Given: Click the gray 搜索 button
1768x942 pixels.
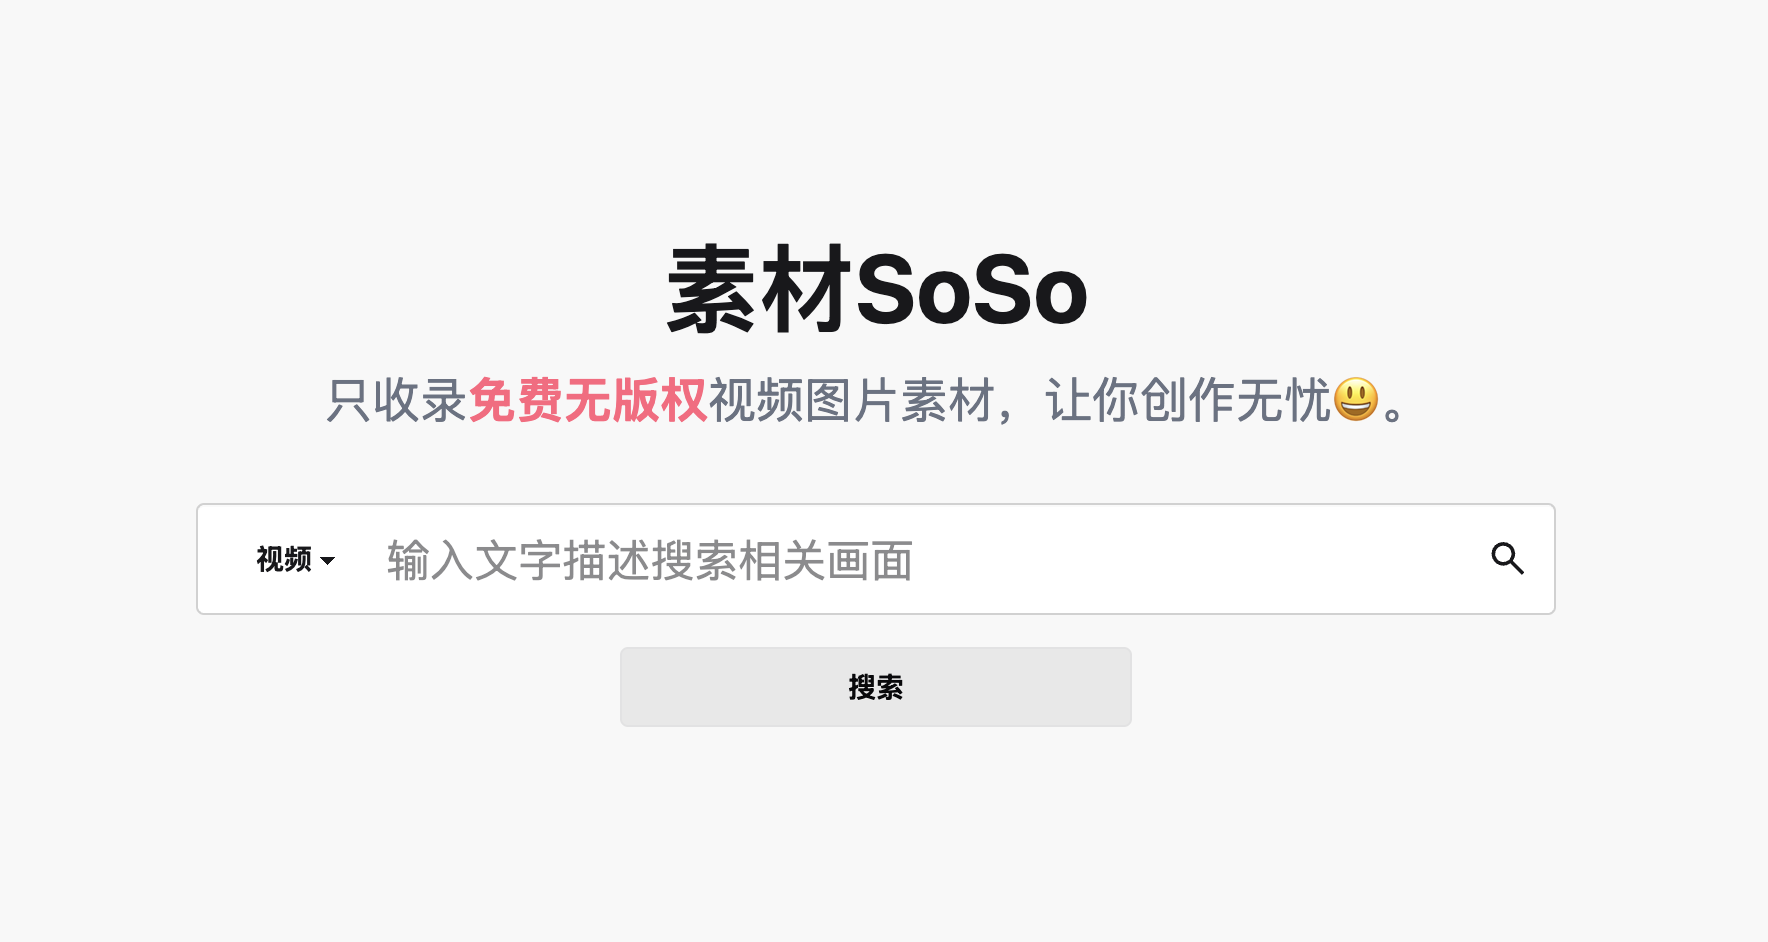Looking at the screenshot, I should click(x=875, y=687).
